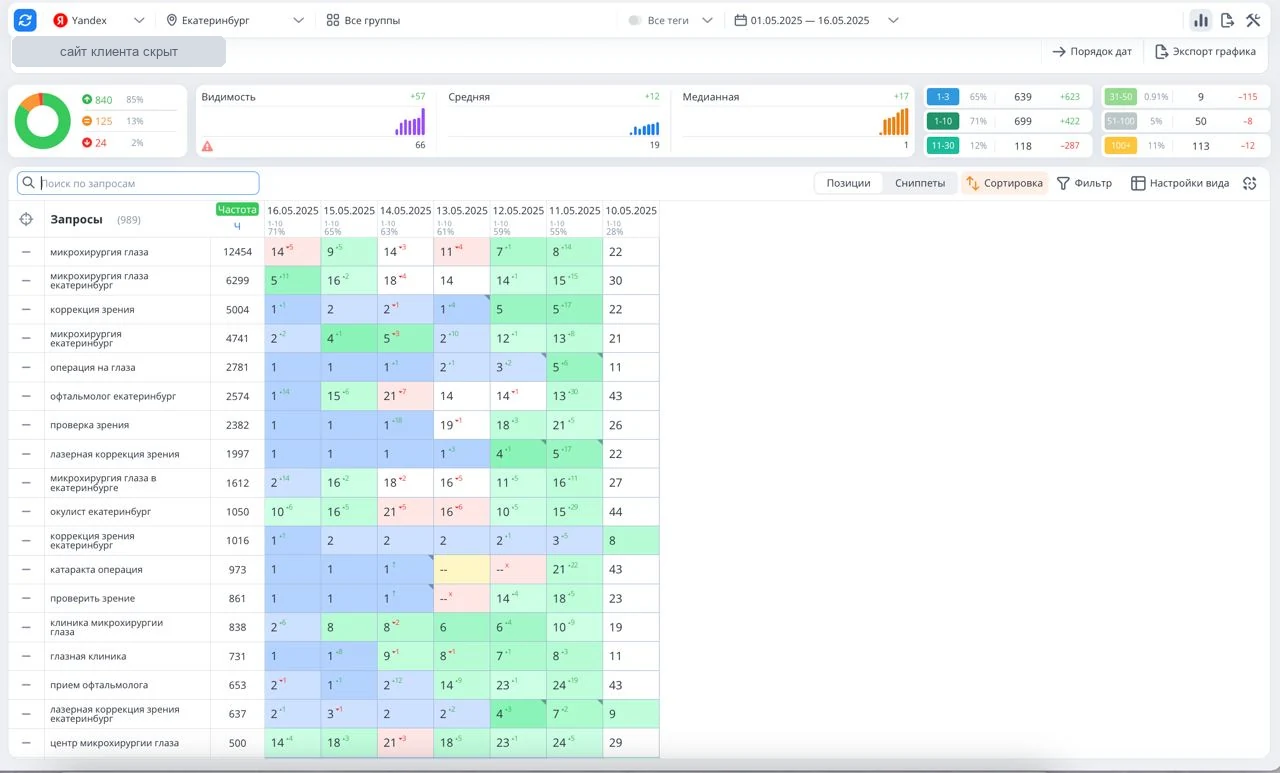This screenshot has height=773, width=1280.
Task: Click the icon right of Настройки вида
Action: [1250, 183]
